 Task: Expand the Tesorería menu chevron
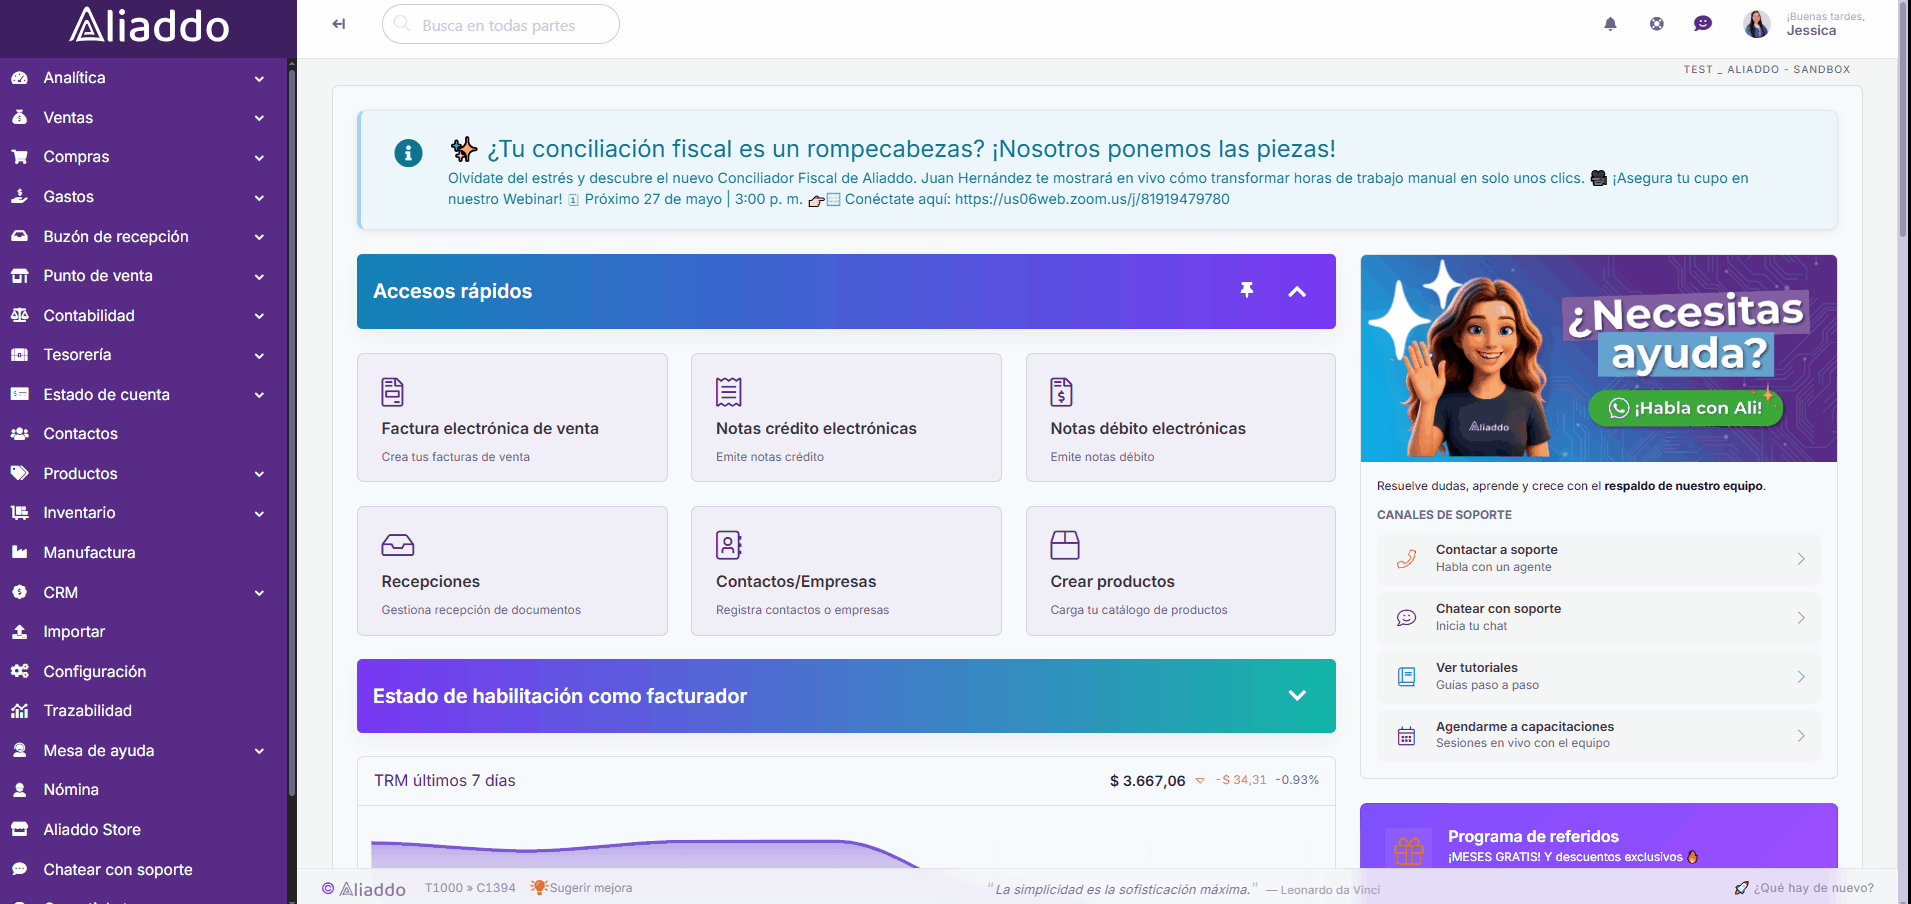pos(259,355)
